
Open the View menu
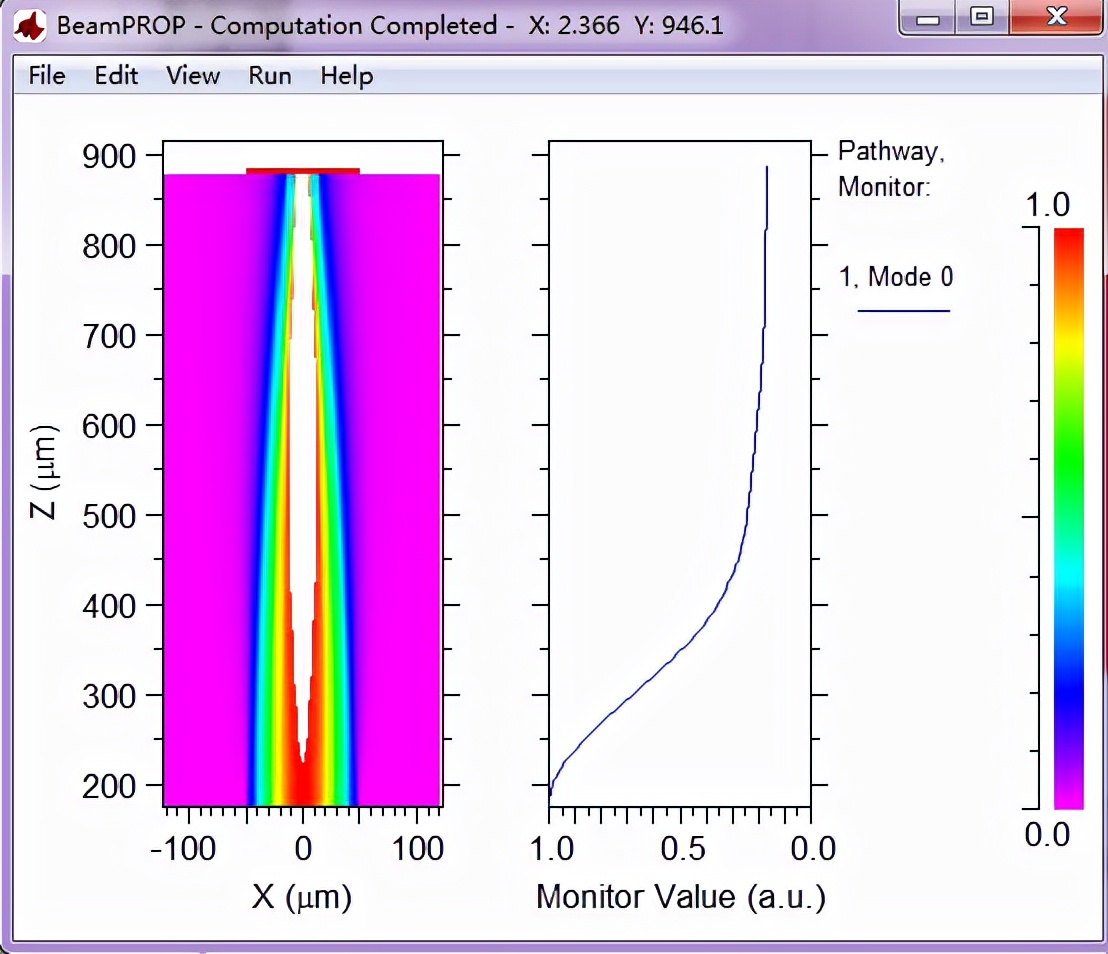[192, 75]
